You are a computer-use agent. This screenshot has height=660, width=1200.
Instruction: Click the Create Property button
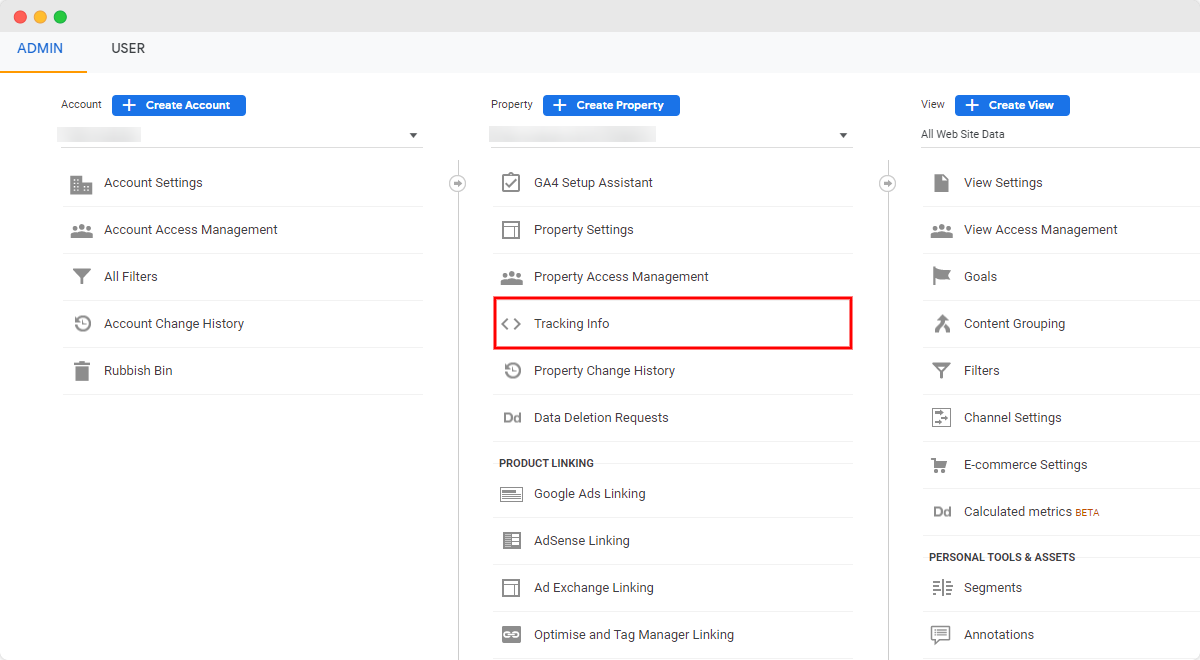click(611, 105)
